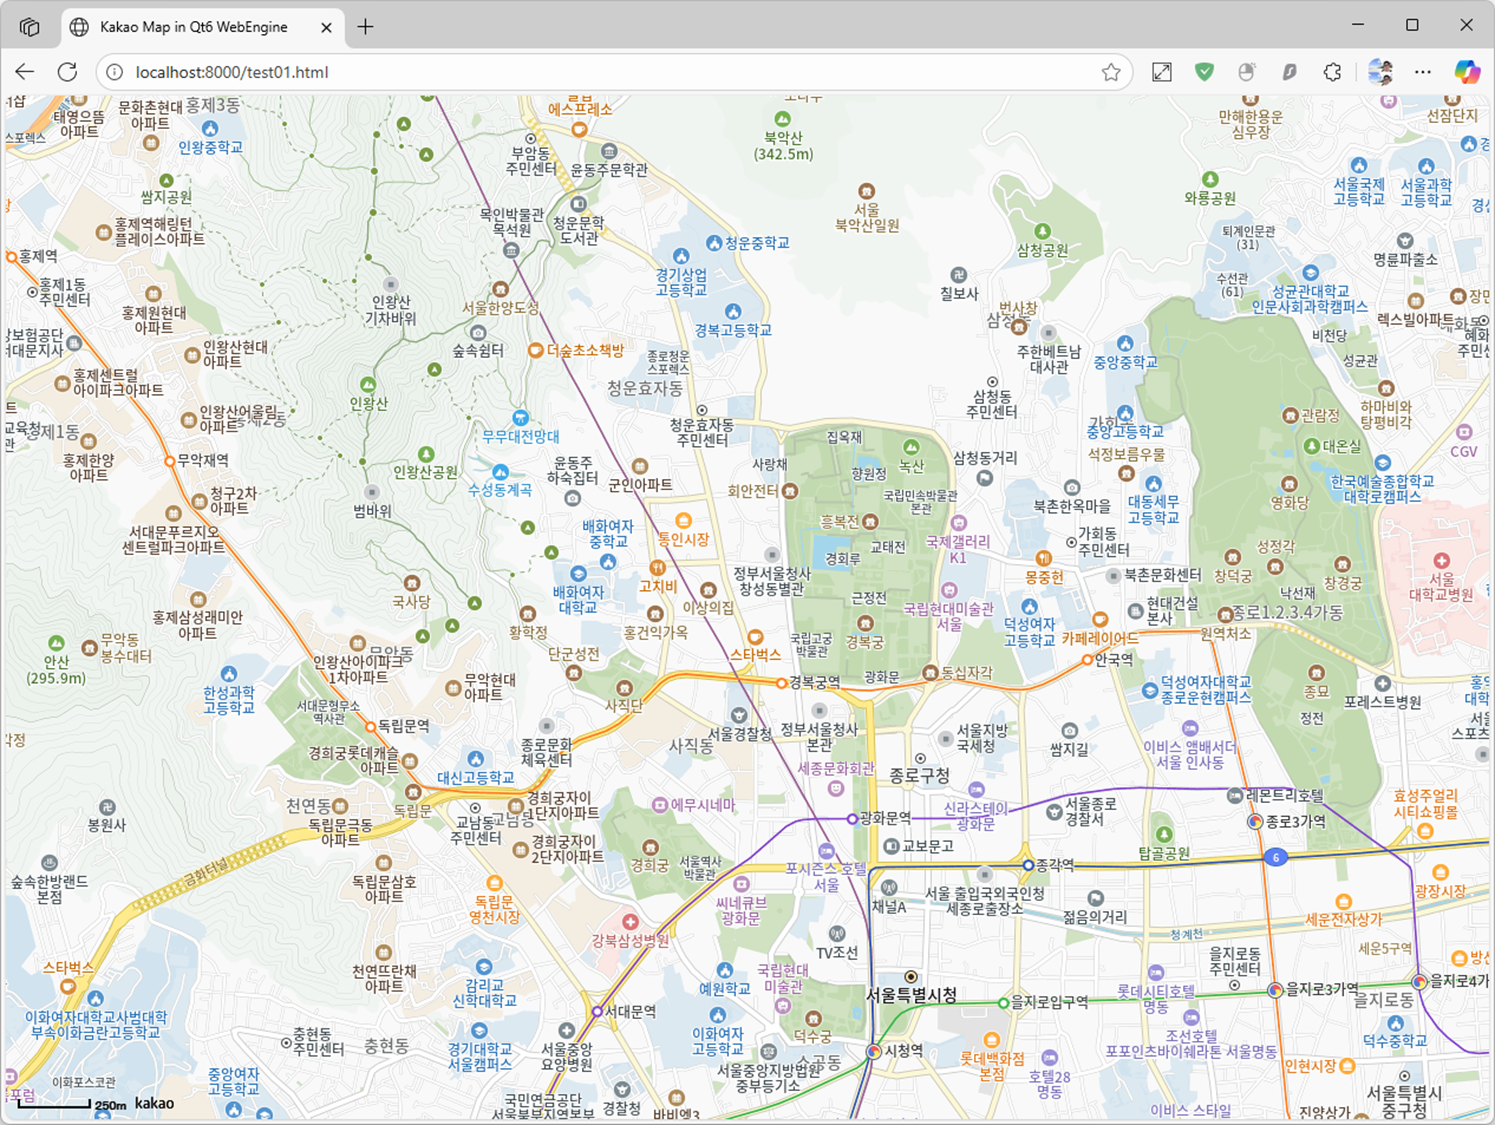The height and width of the screenshot is (1125, 1495).
Task: Click the 독립문역 subway station marker
Action: pos(370,727)
